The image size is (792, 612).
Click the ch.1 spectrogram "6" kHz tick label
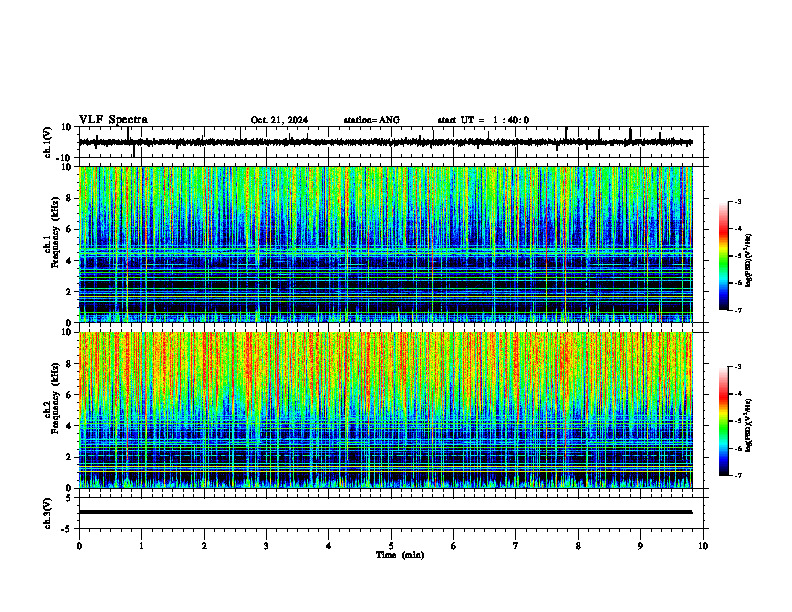(x=69, y=230)
